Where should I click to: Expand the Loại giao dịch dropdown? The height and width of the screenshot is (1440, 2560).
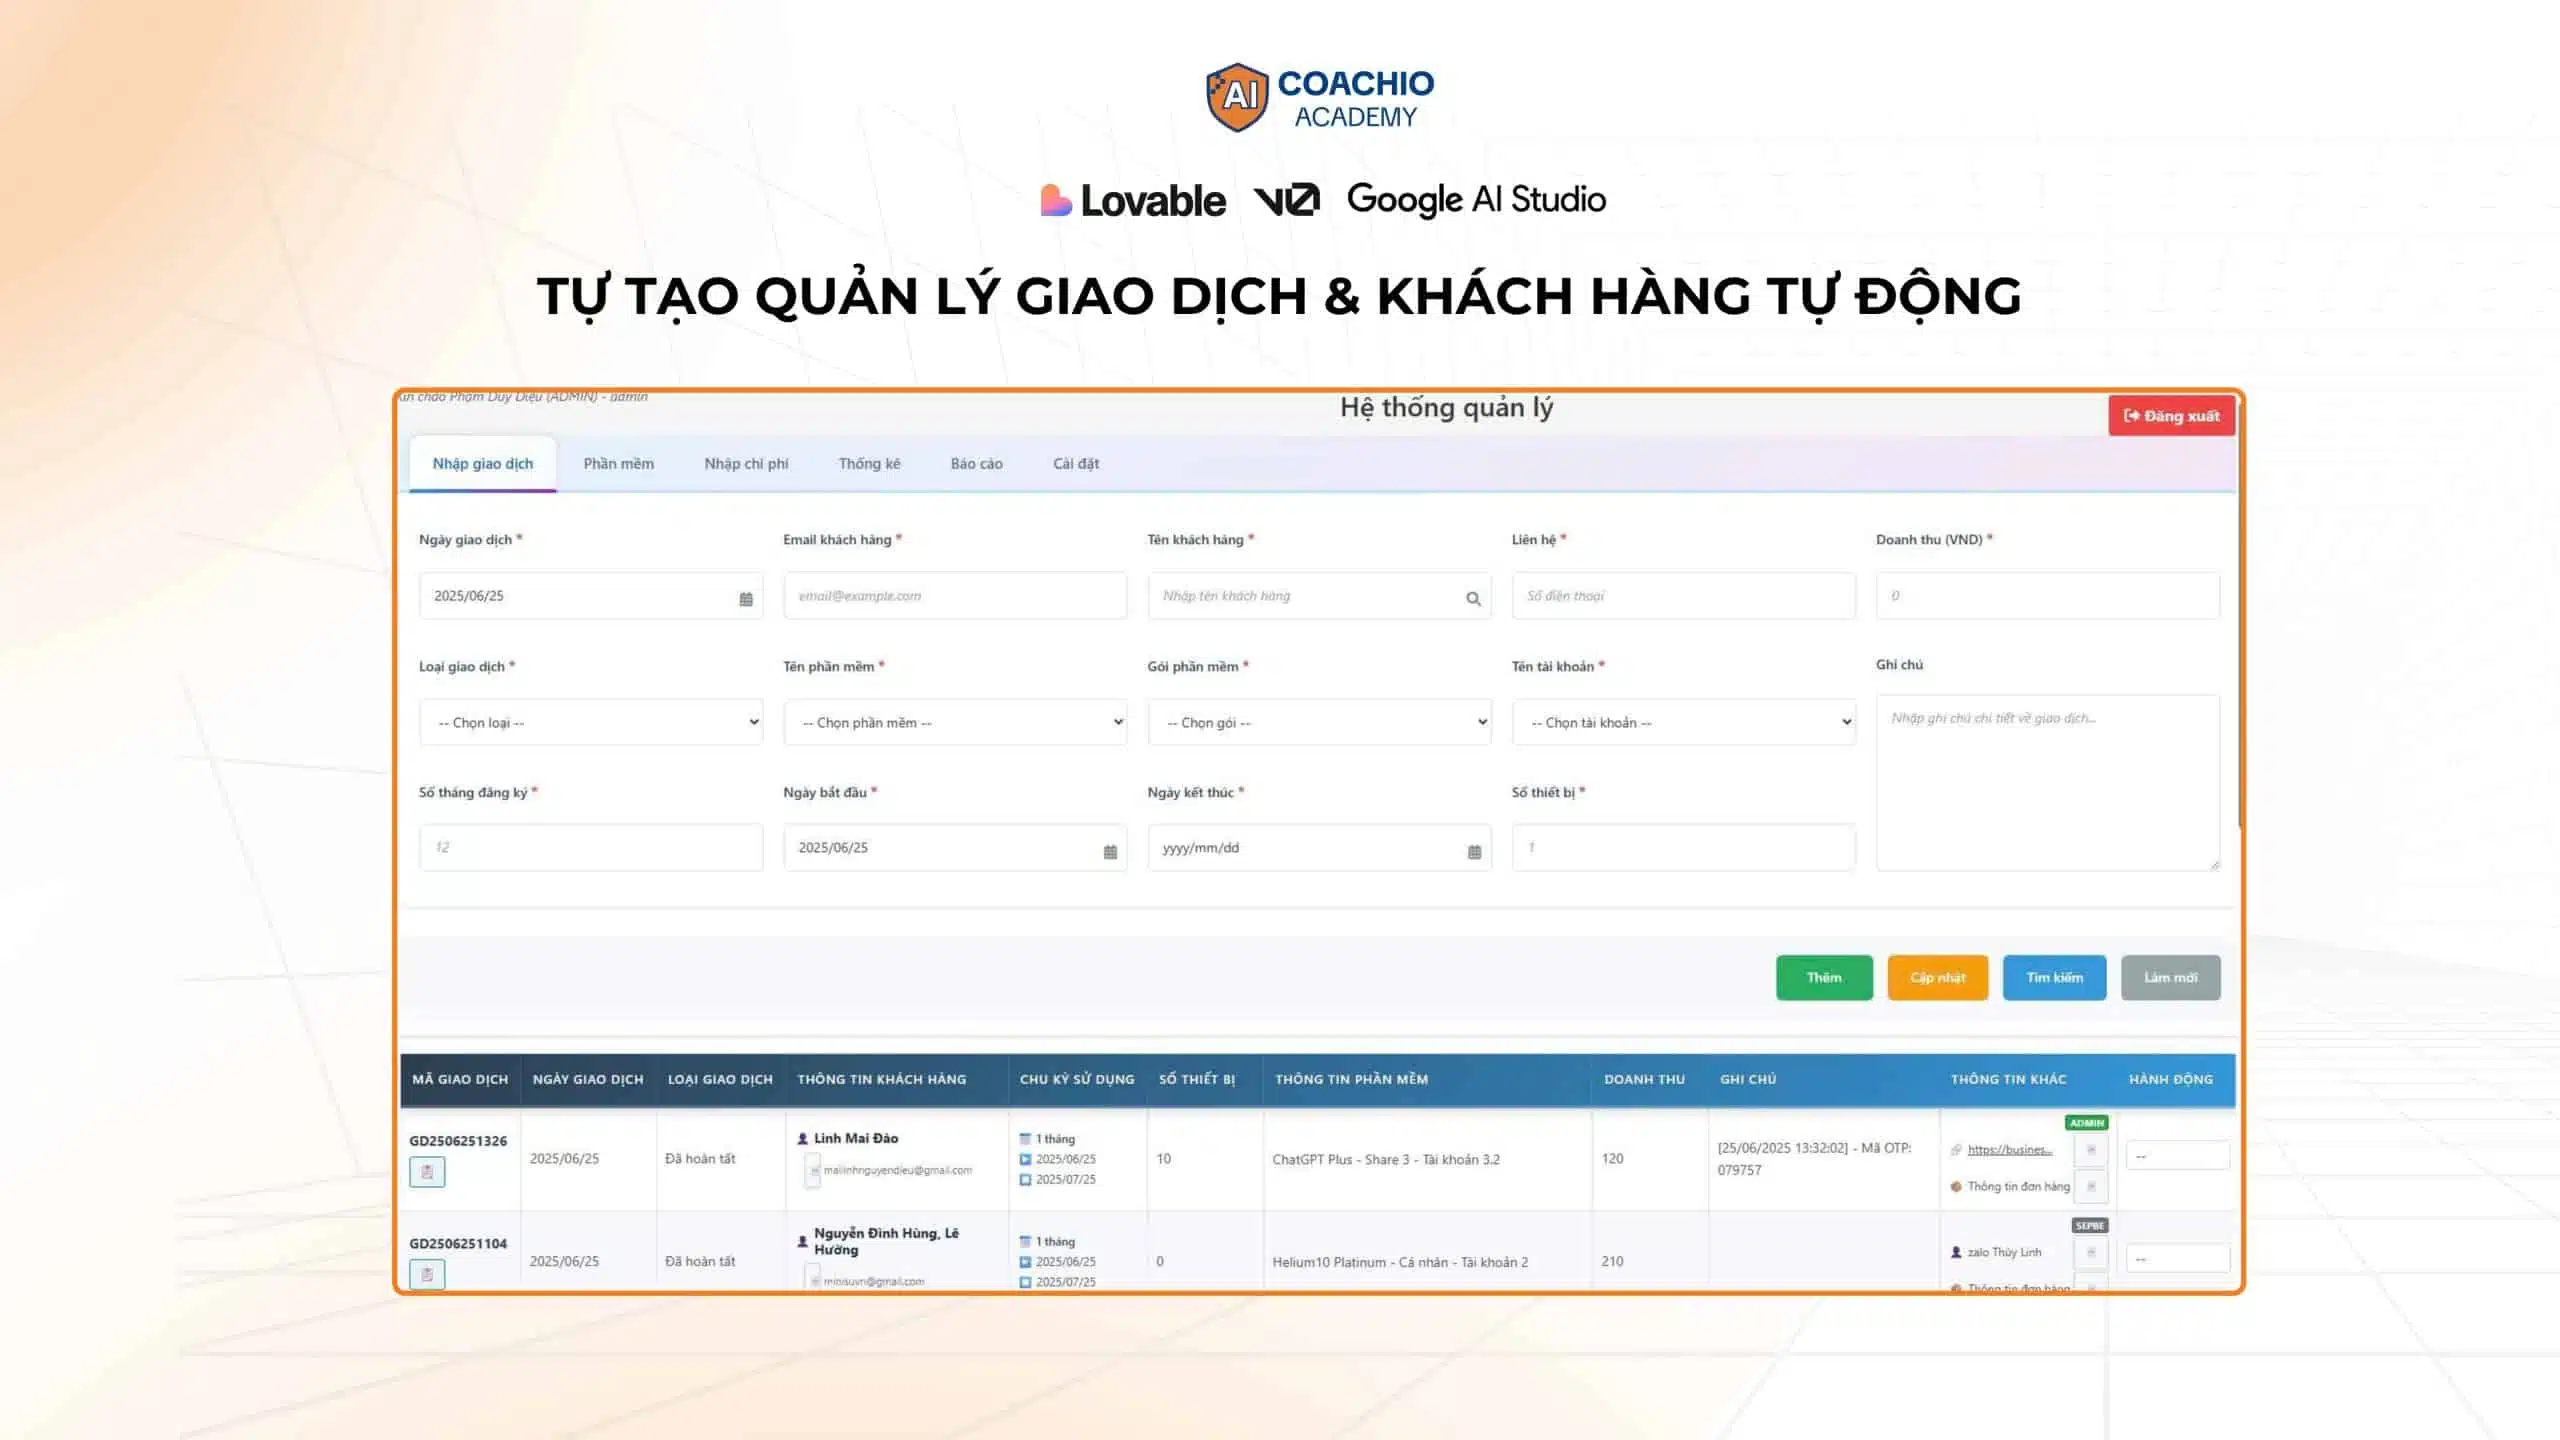pyautogui.click(x=591, y=722)
